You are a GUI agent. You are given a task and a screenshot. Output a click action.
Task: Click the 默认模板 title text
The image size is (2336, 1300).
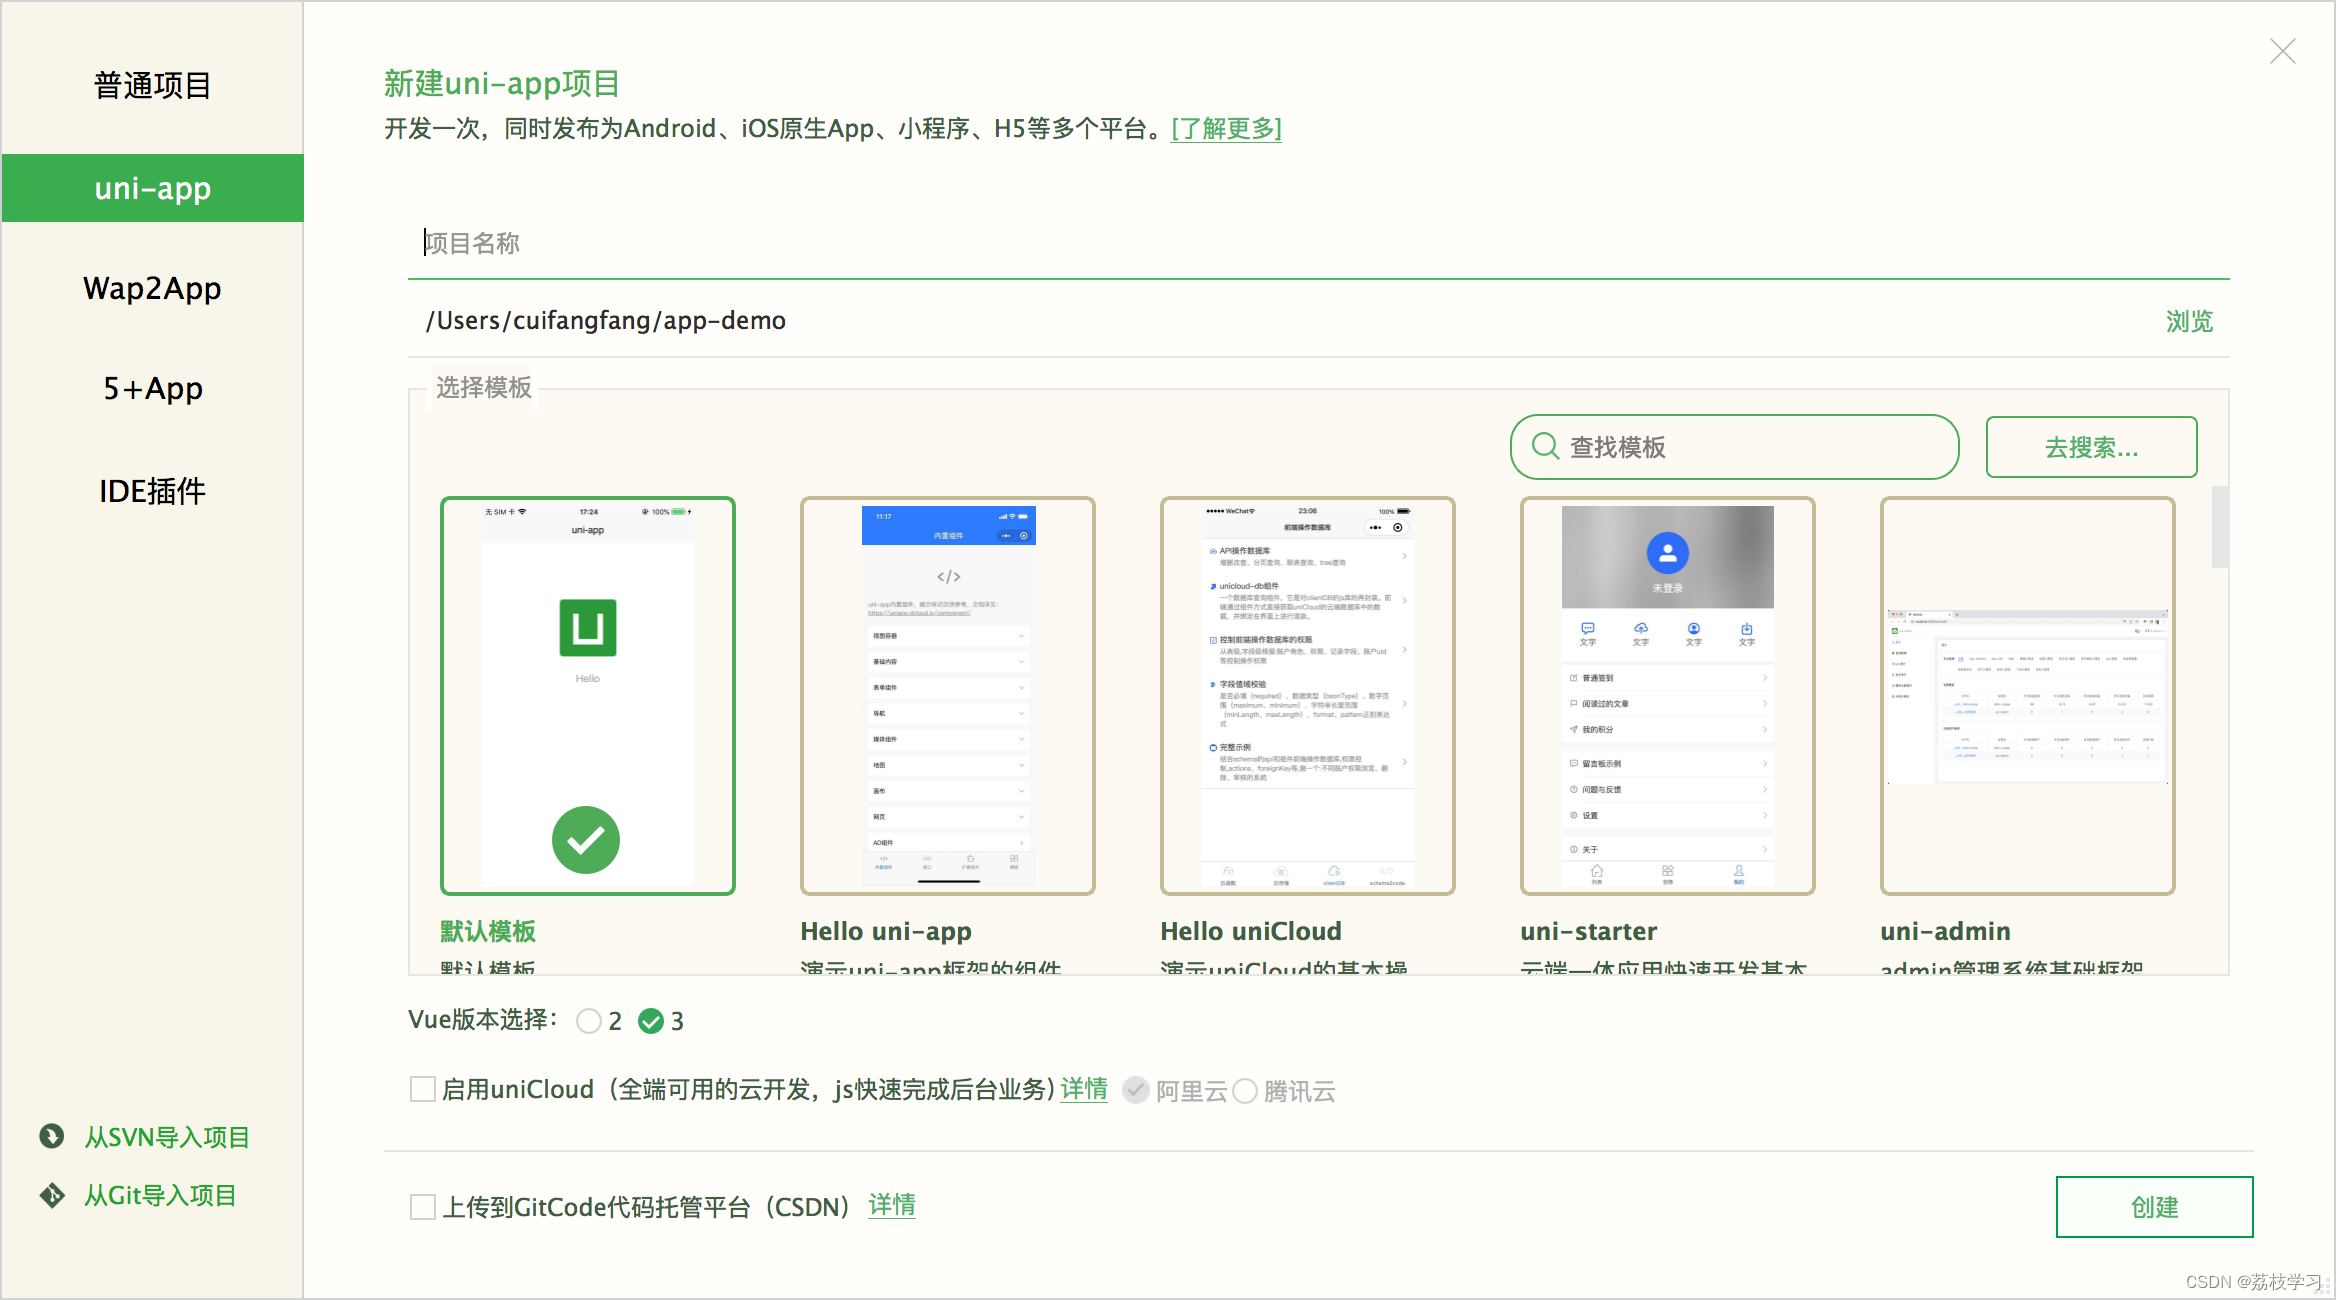(488, 931)
